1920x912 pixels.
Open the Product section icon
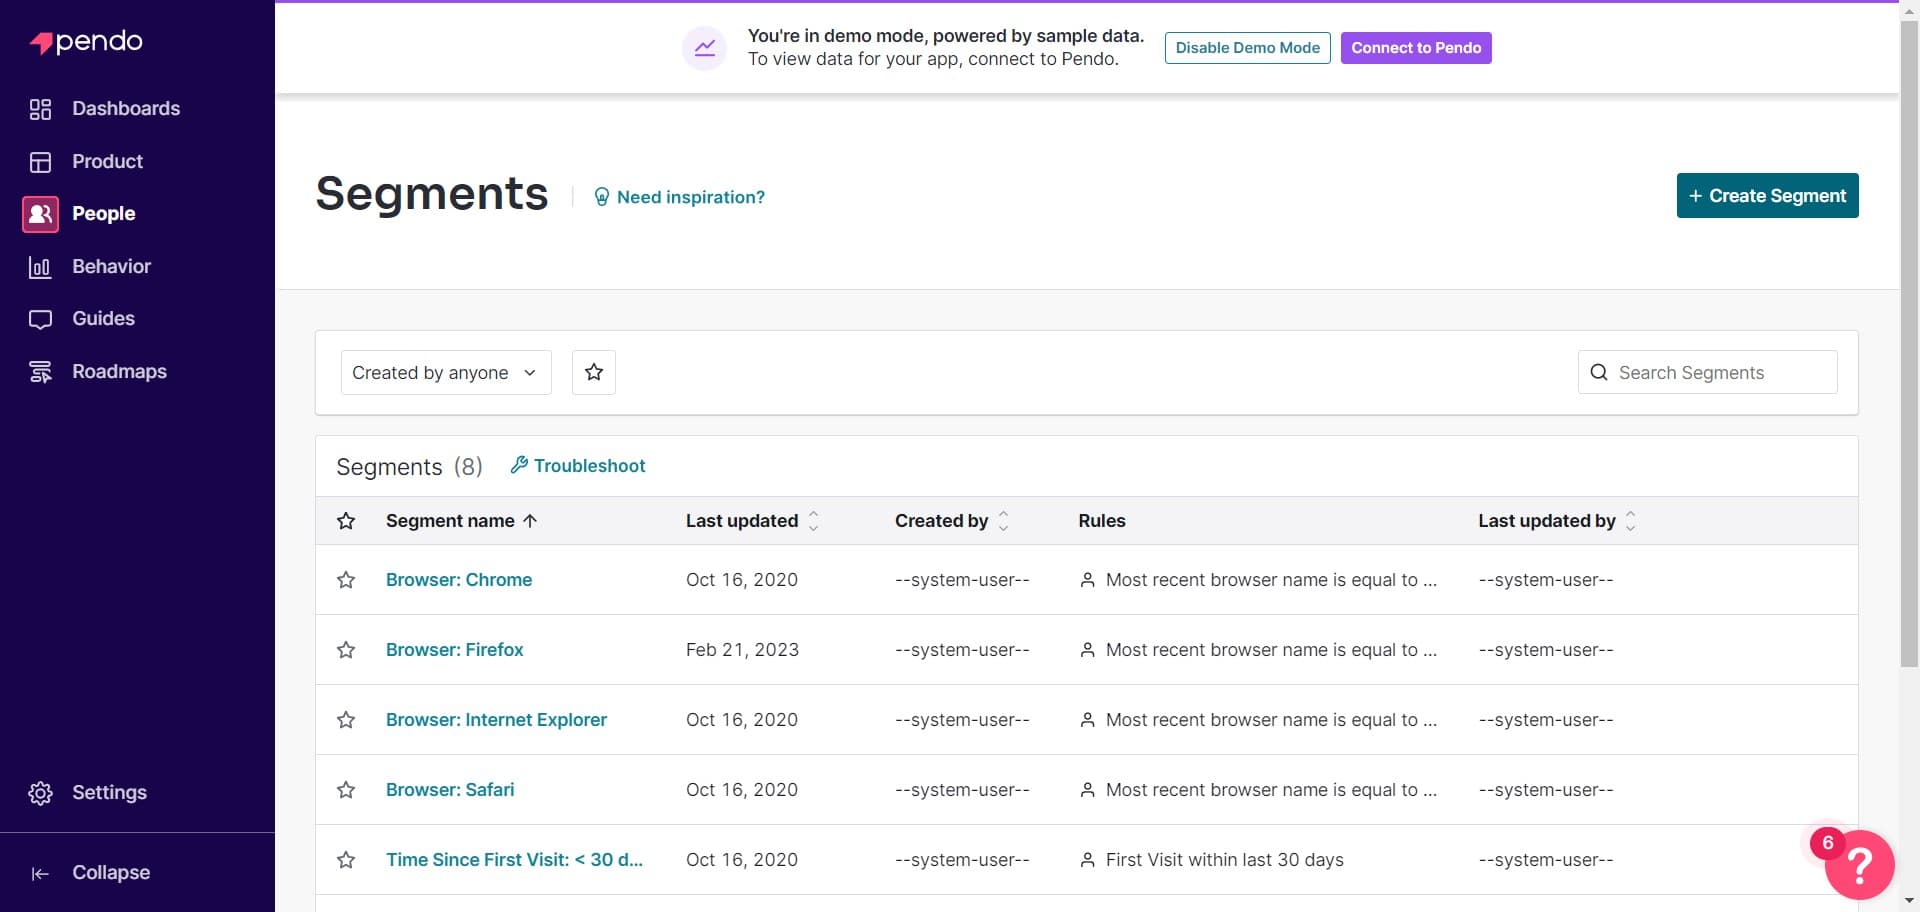pos(40,161)
